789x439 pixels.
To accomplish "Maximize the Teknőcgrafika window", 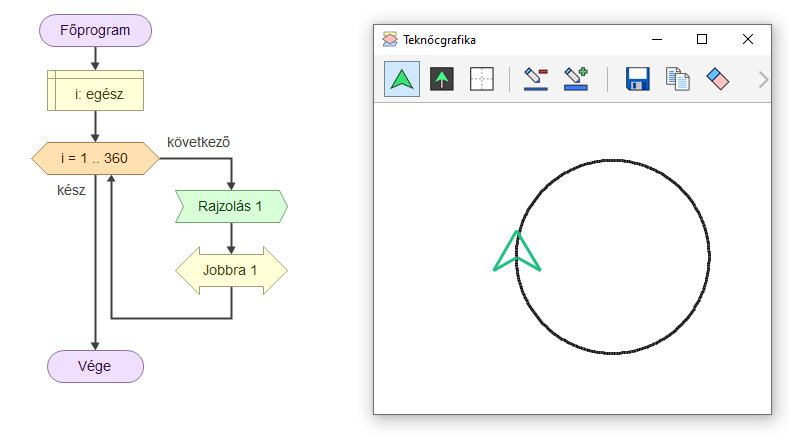I will 702,40.
